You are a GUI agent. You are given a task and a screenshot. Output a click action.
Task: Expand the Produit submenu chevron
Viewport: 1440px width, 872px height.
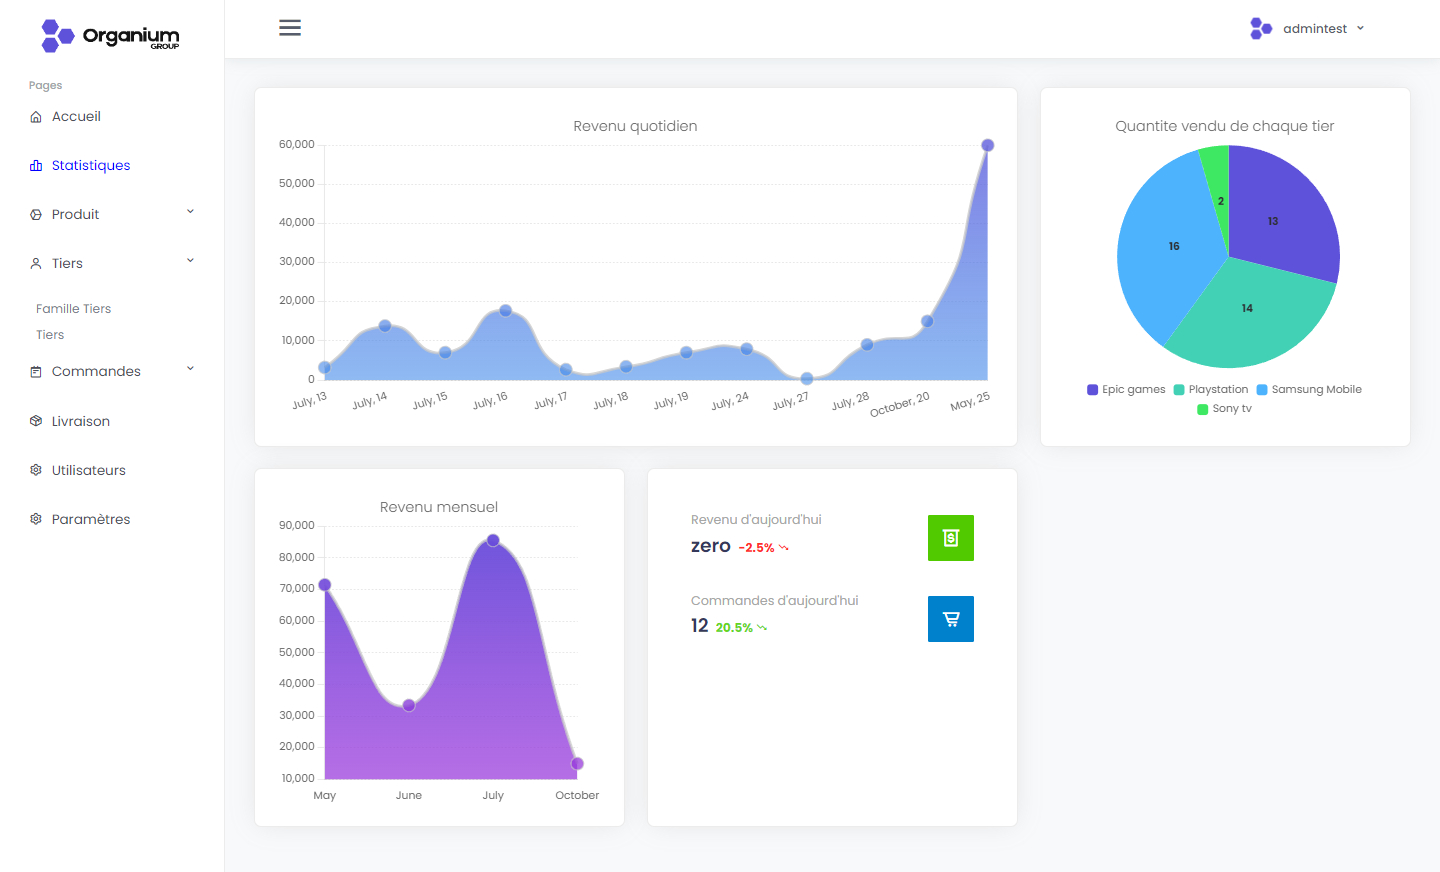coord(190,212)
